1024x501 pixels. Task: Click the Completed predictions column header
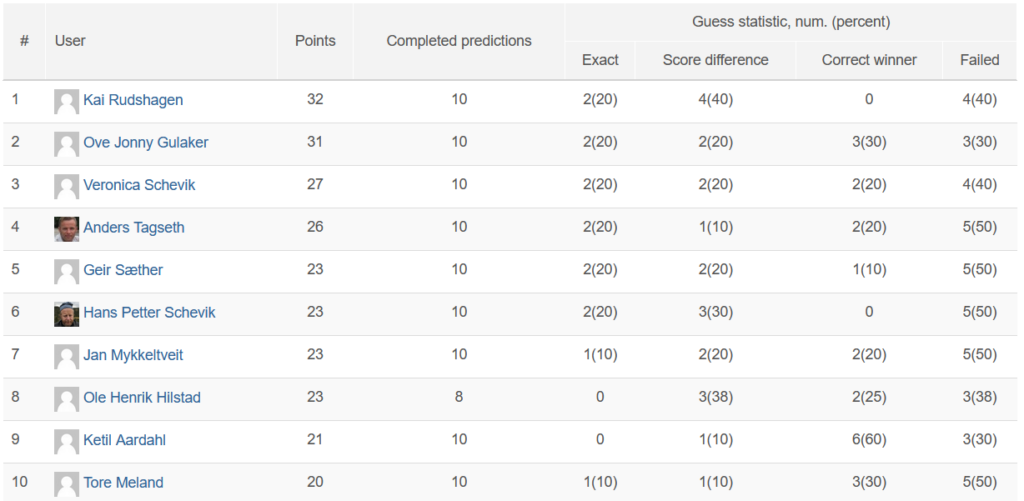[x=459, y=41]
